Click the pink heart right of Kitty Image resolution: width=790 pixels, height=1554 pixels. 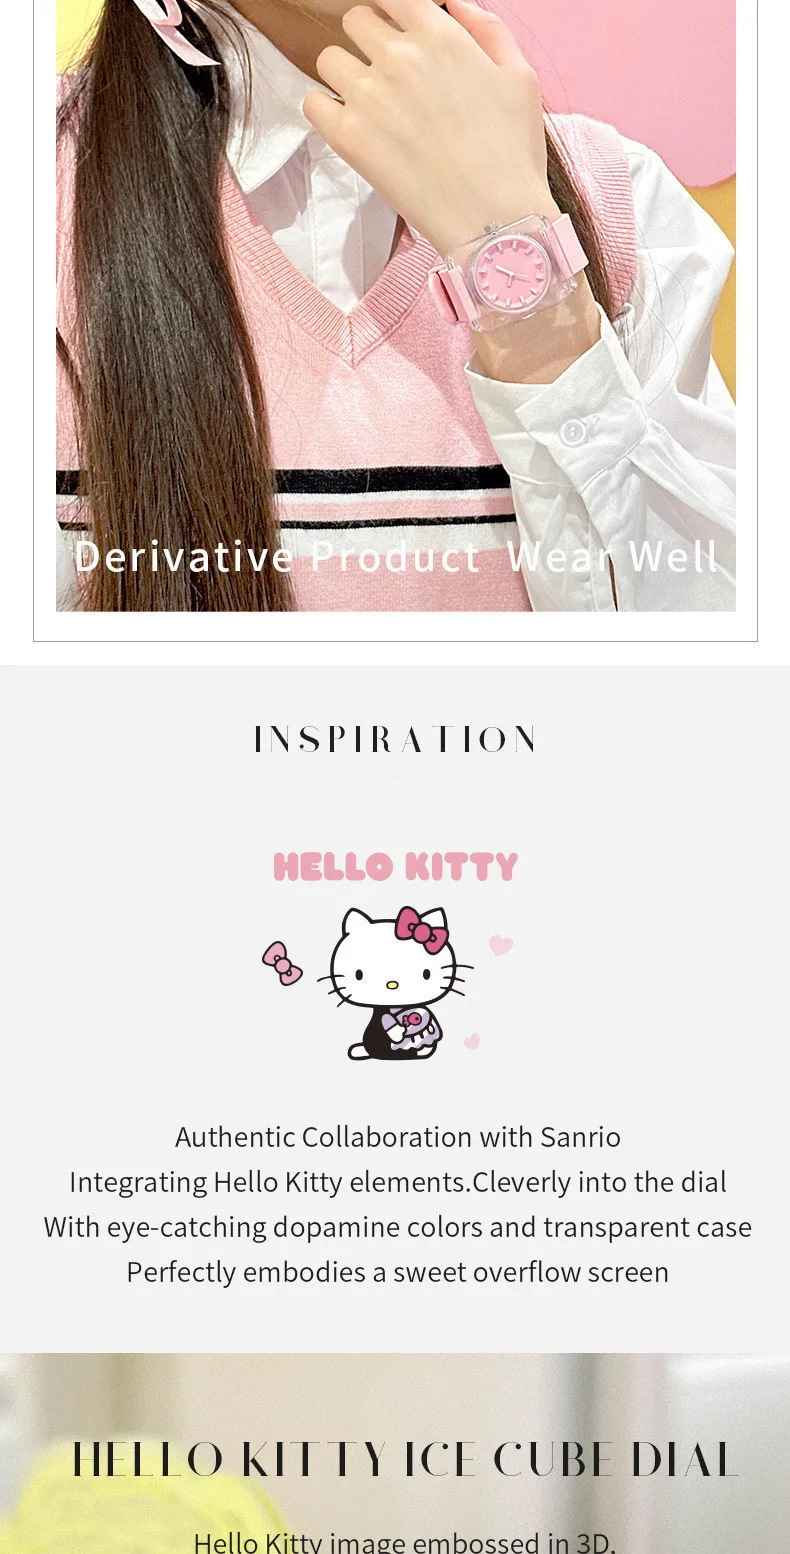pyautogui.click(x=501, y=945)
